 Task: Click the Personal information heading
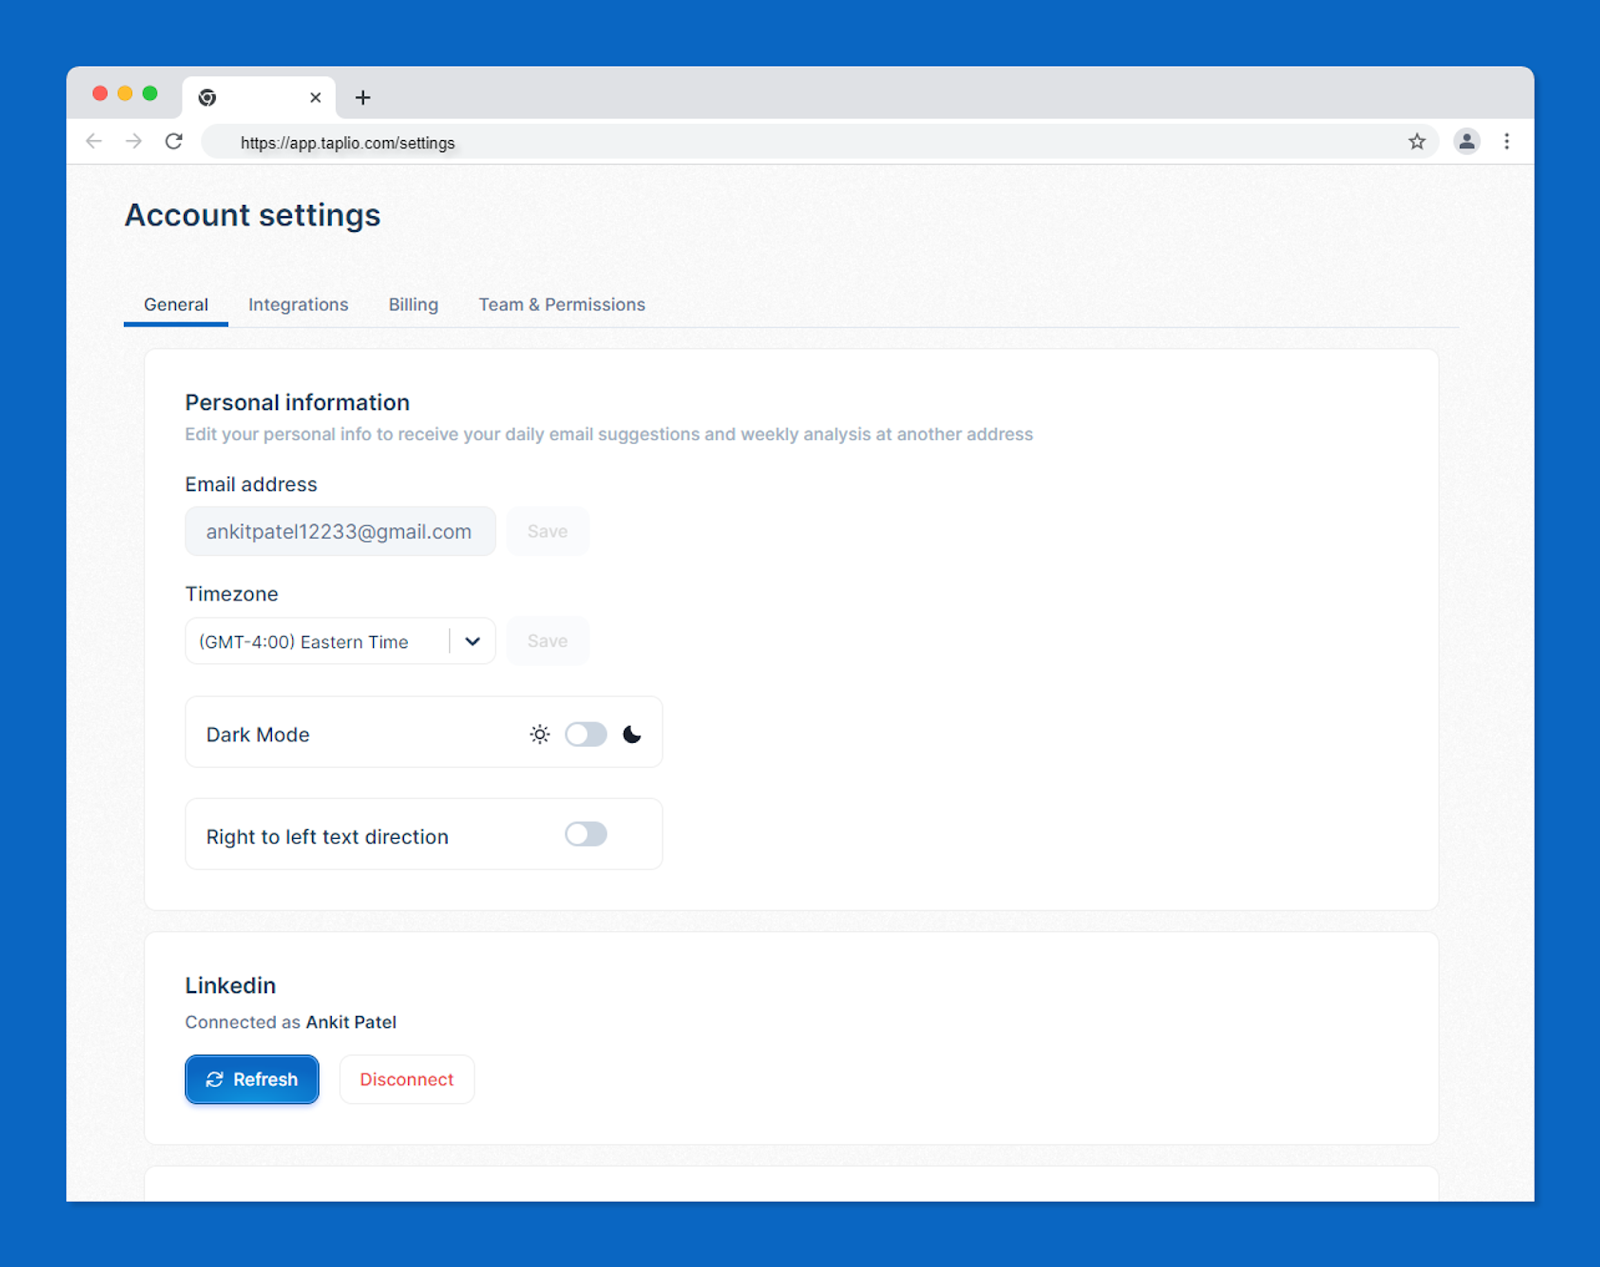click(x=297, y=402)
